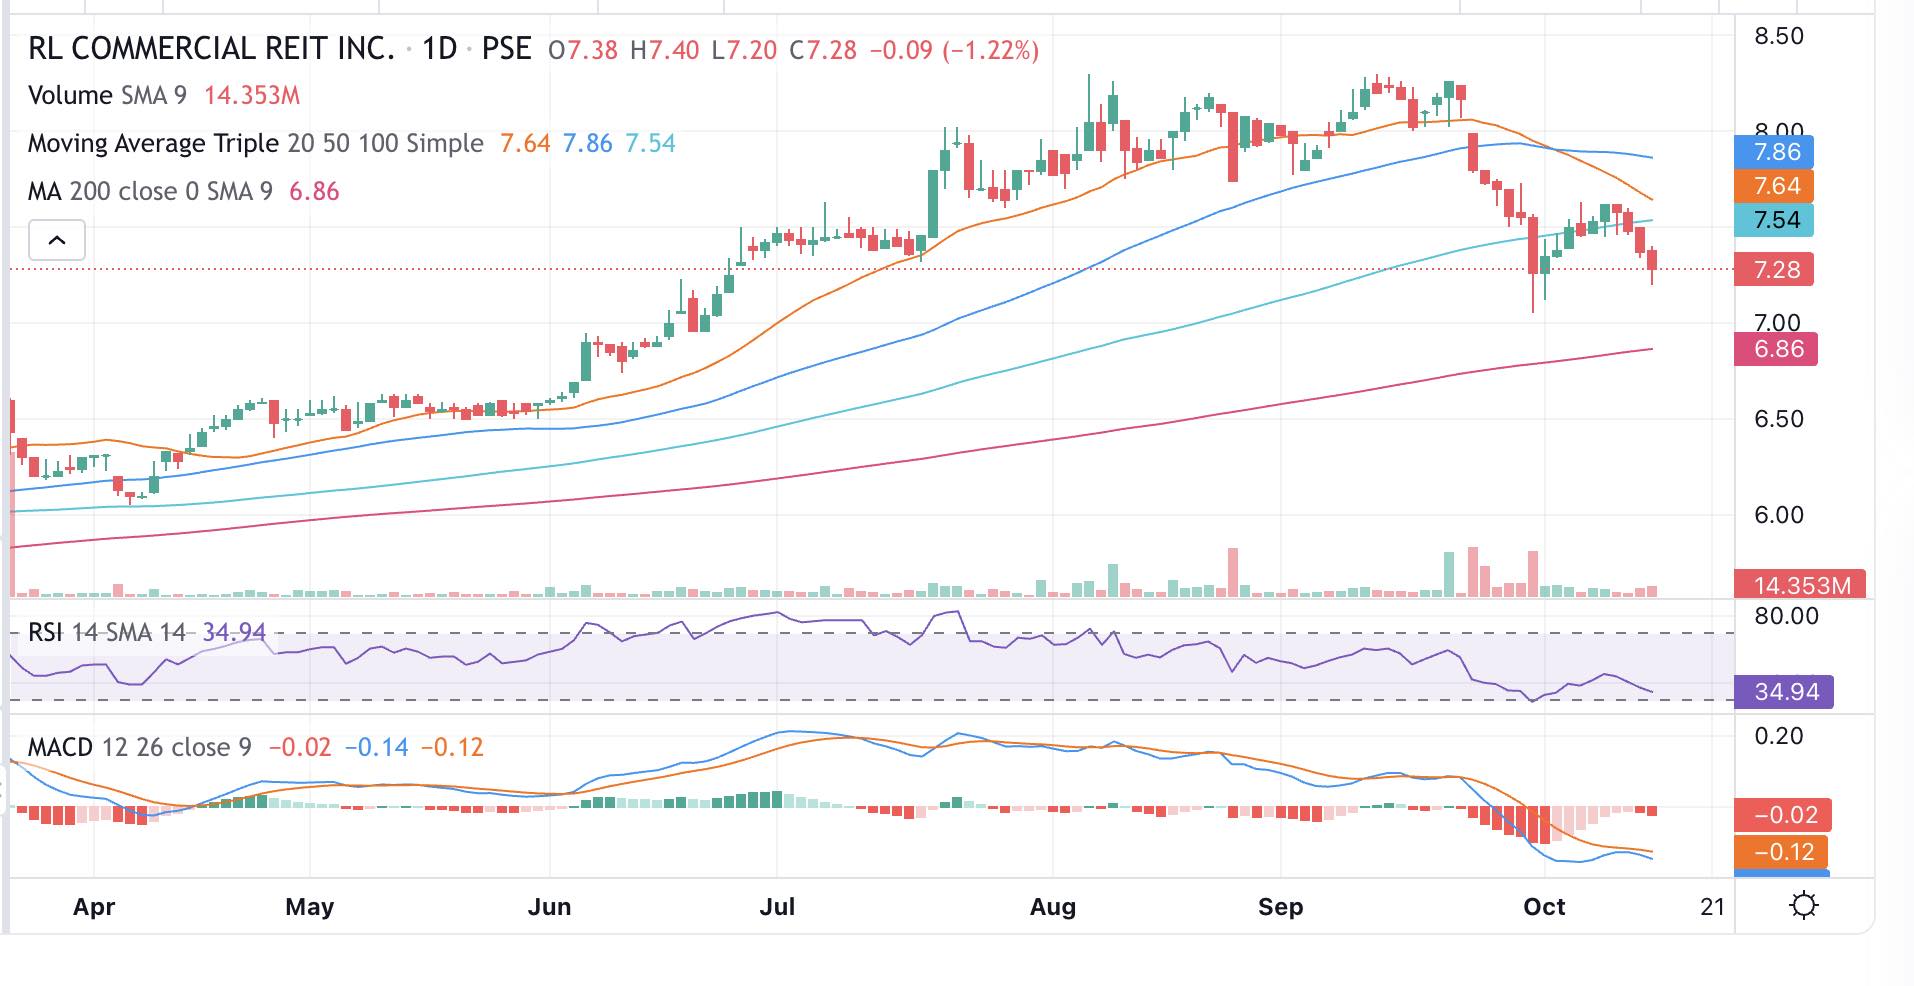
Task: Select the Volume SMA 9 indicator legend
Action: [x=107, y=95]
